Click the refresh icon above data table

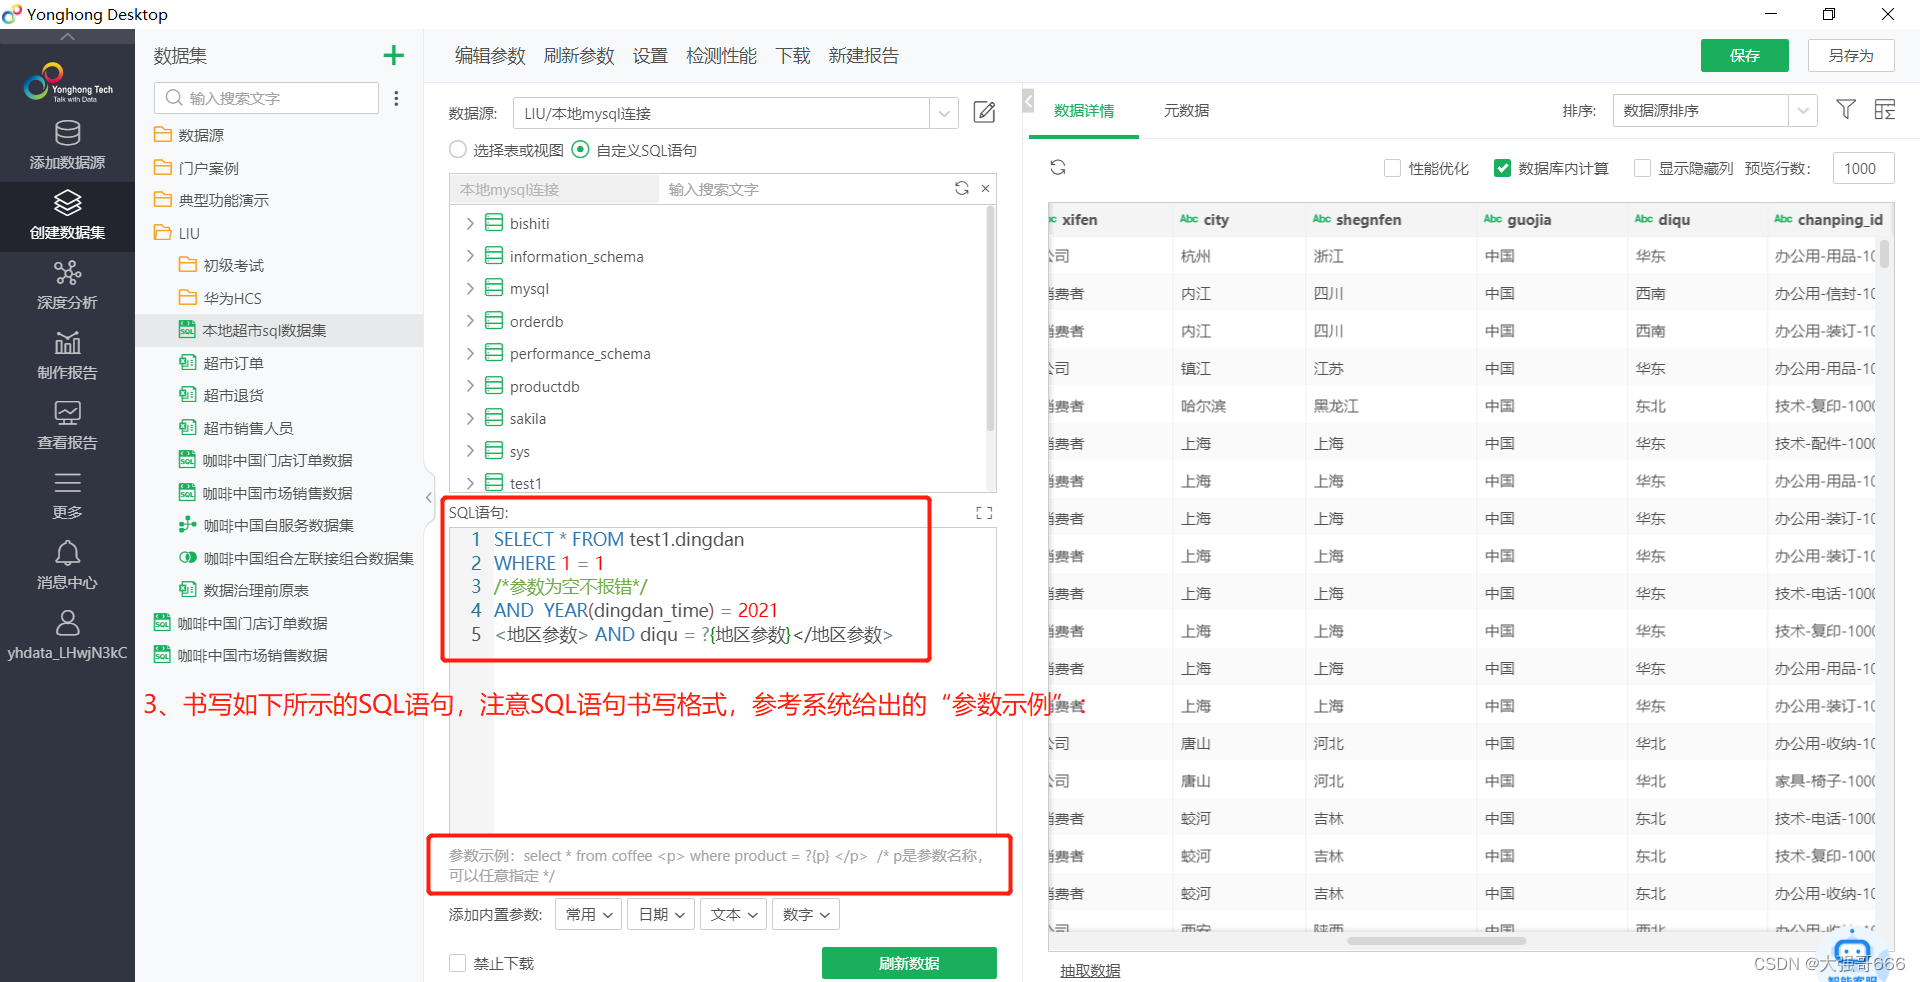[x=1058, y=167]
